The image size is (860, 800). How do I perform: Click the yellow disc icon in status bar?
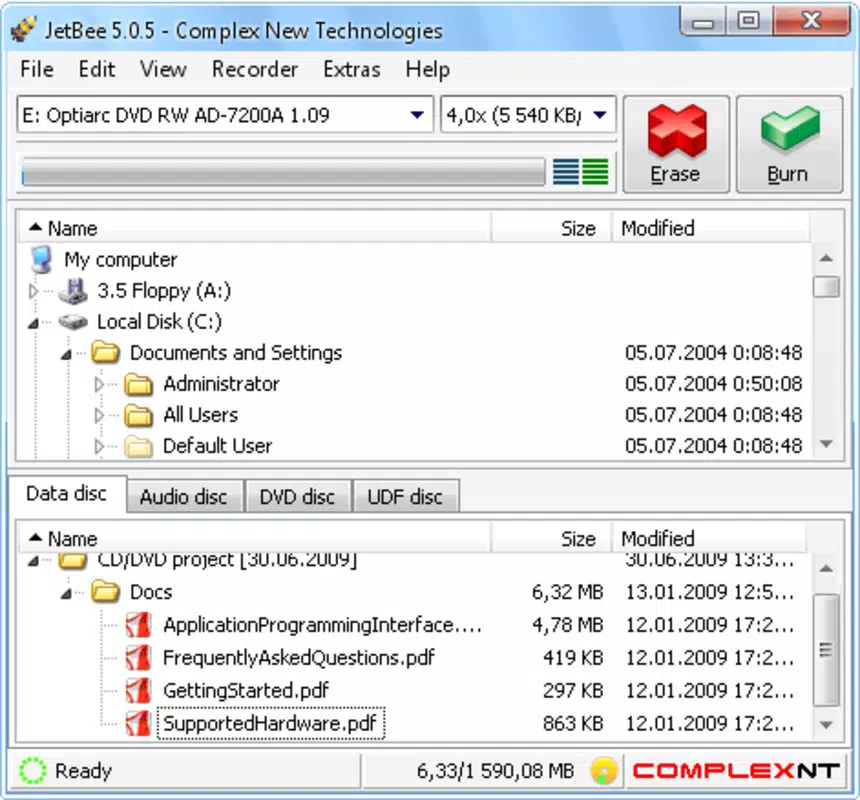coord(604,770)
